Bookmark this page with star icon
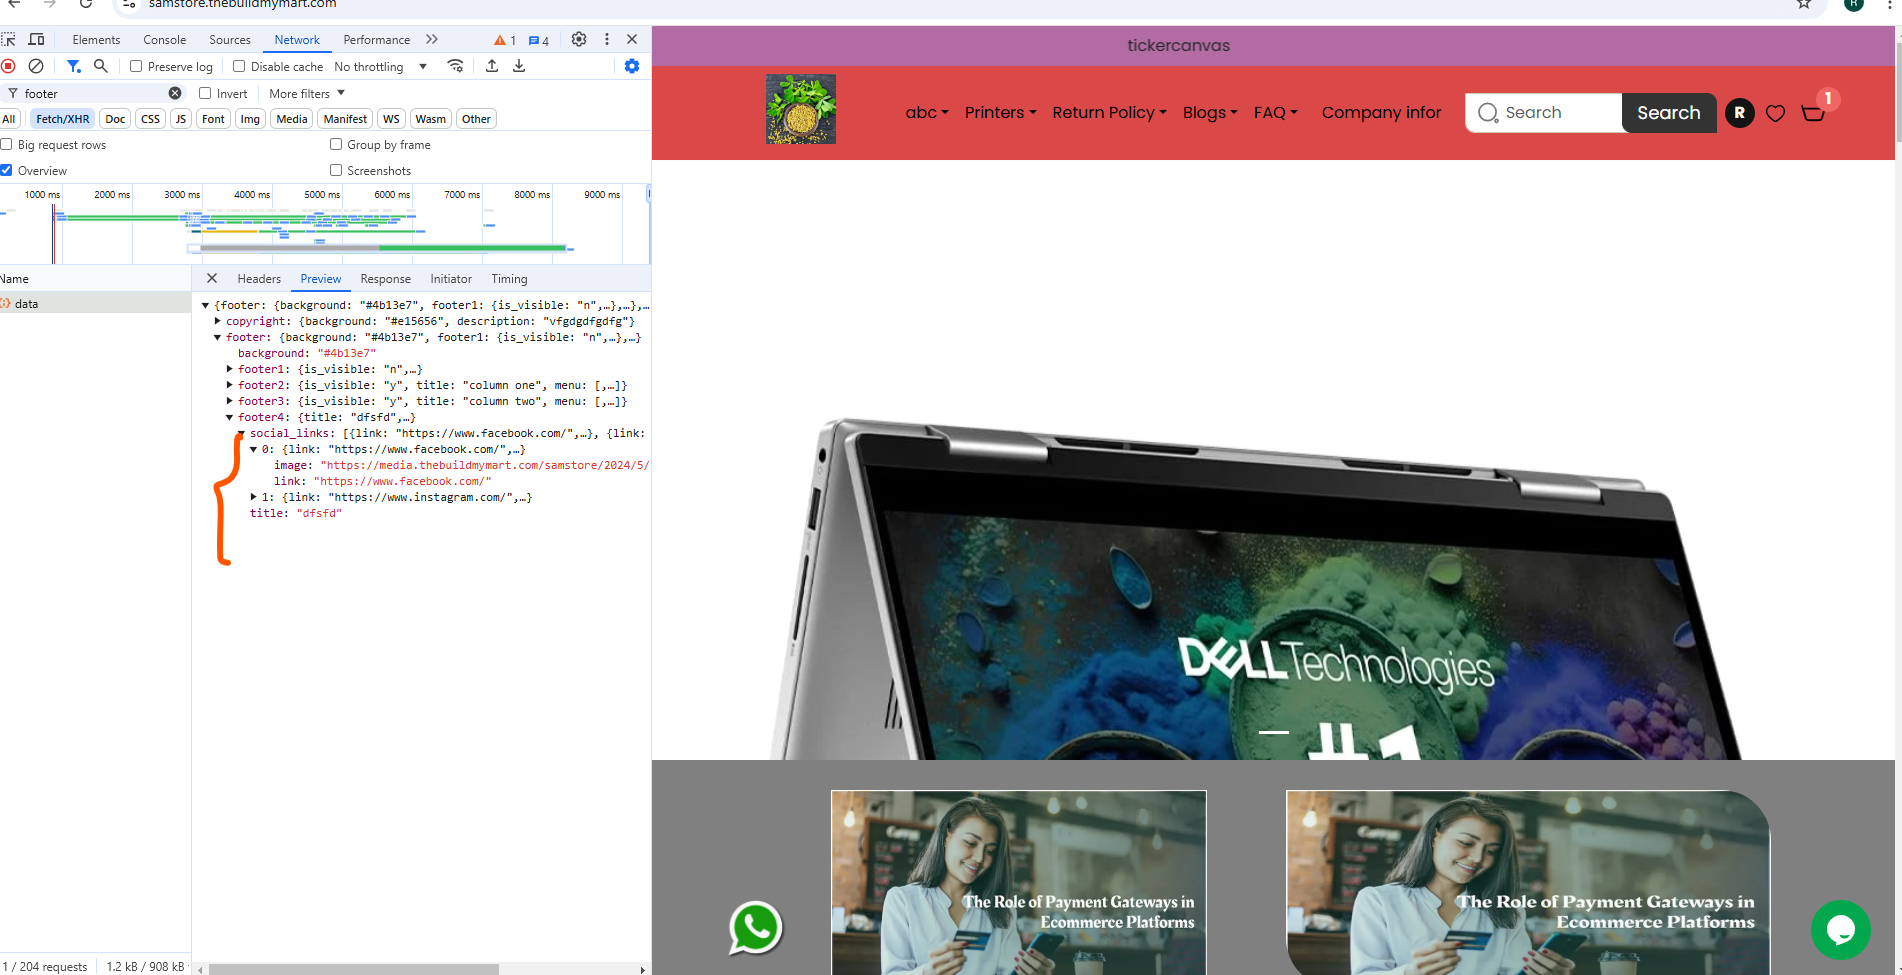 tap(1804, 4)
